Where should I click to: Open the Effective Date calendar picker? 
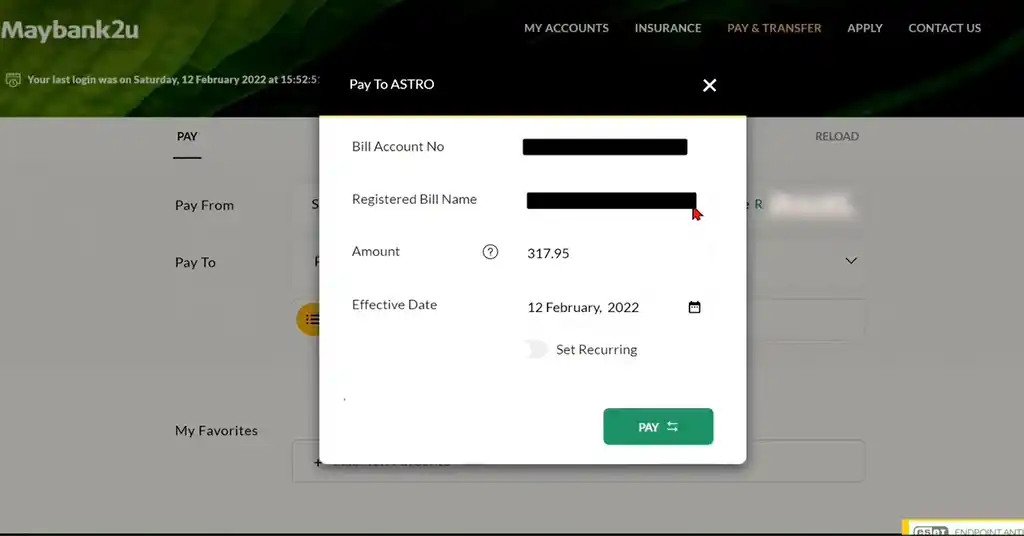pyautogui.click(x=694, y=307)
